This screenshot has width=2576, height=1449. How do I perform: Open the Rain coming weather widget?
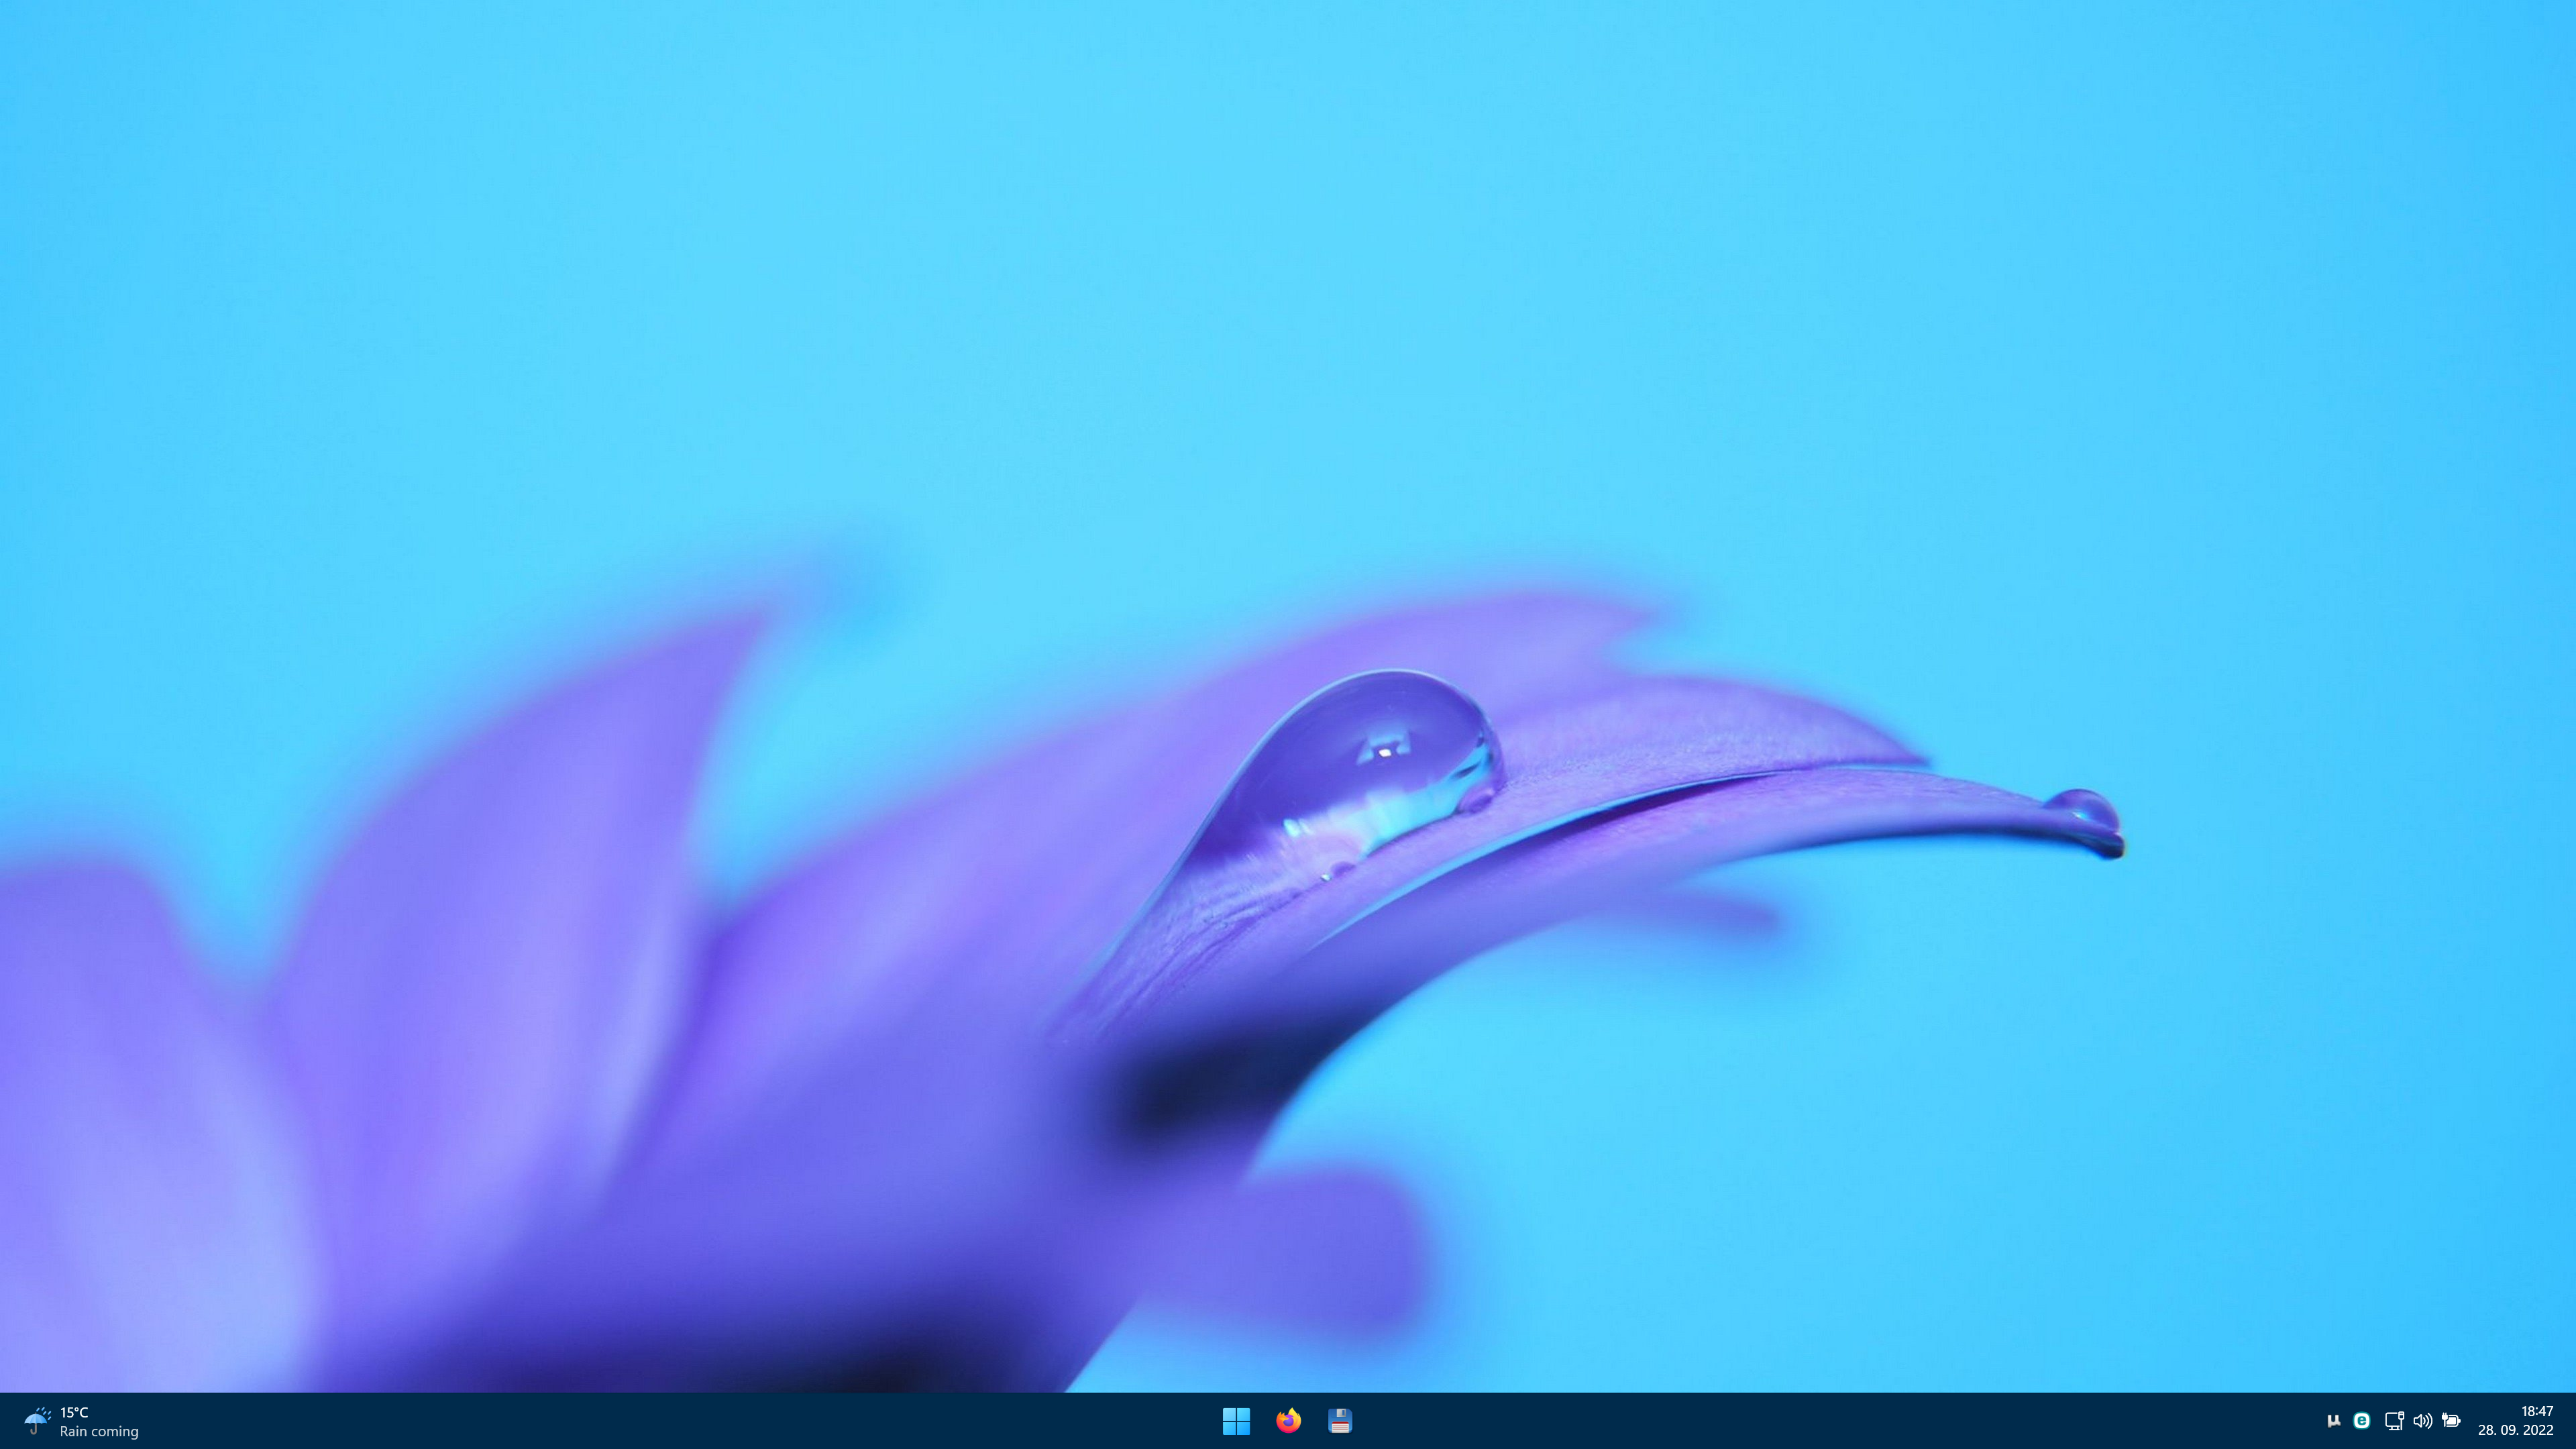(x=99, y=1431)
